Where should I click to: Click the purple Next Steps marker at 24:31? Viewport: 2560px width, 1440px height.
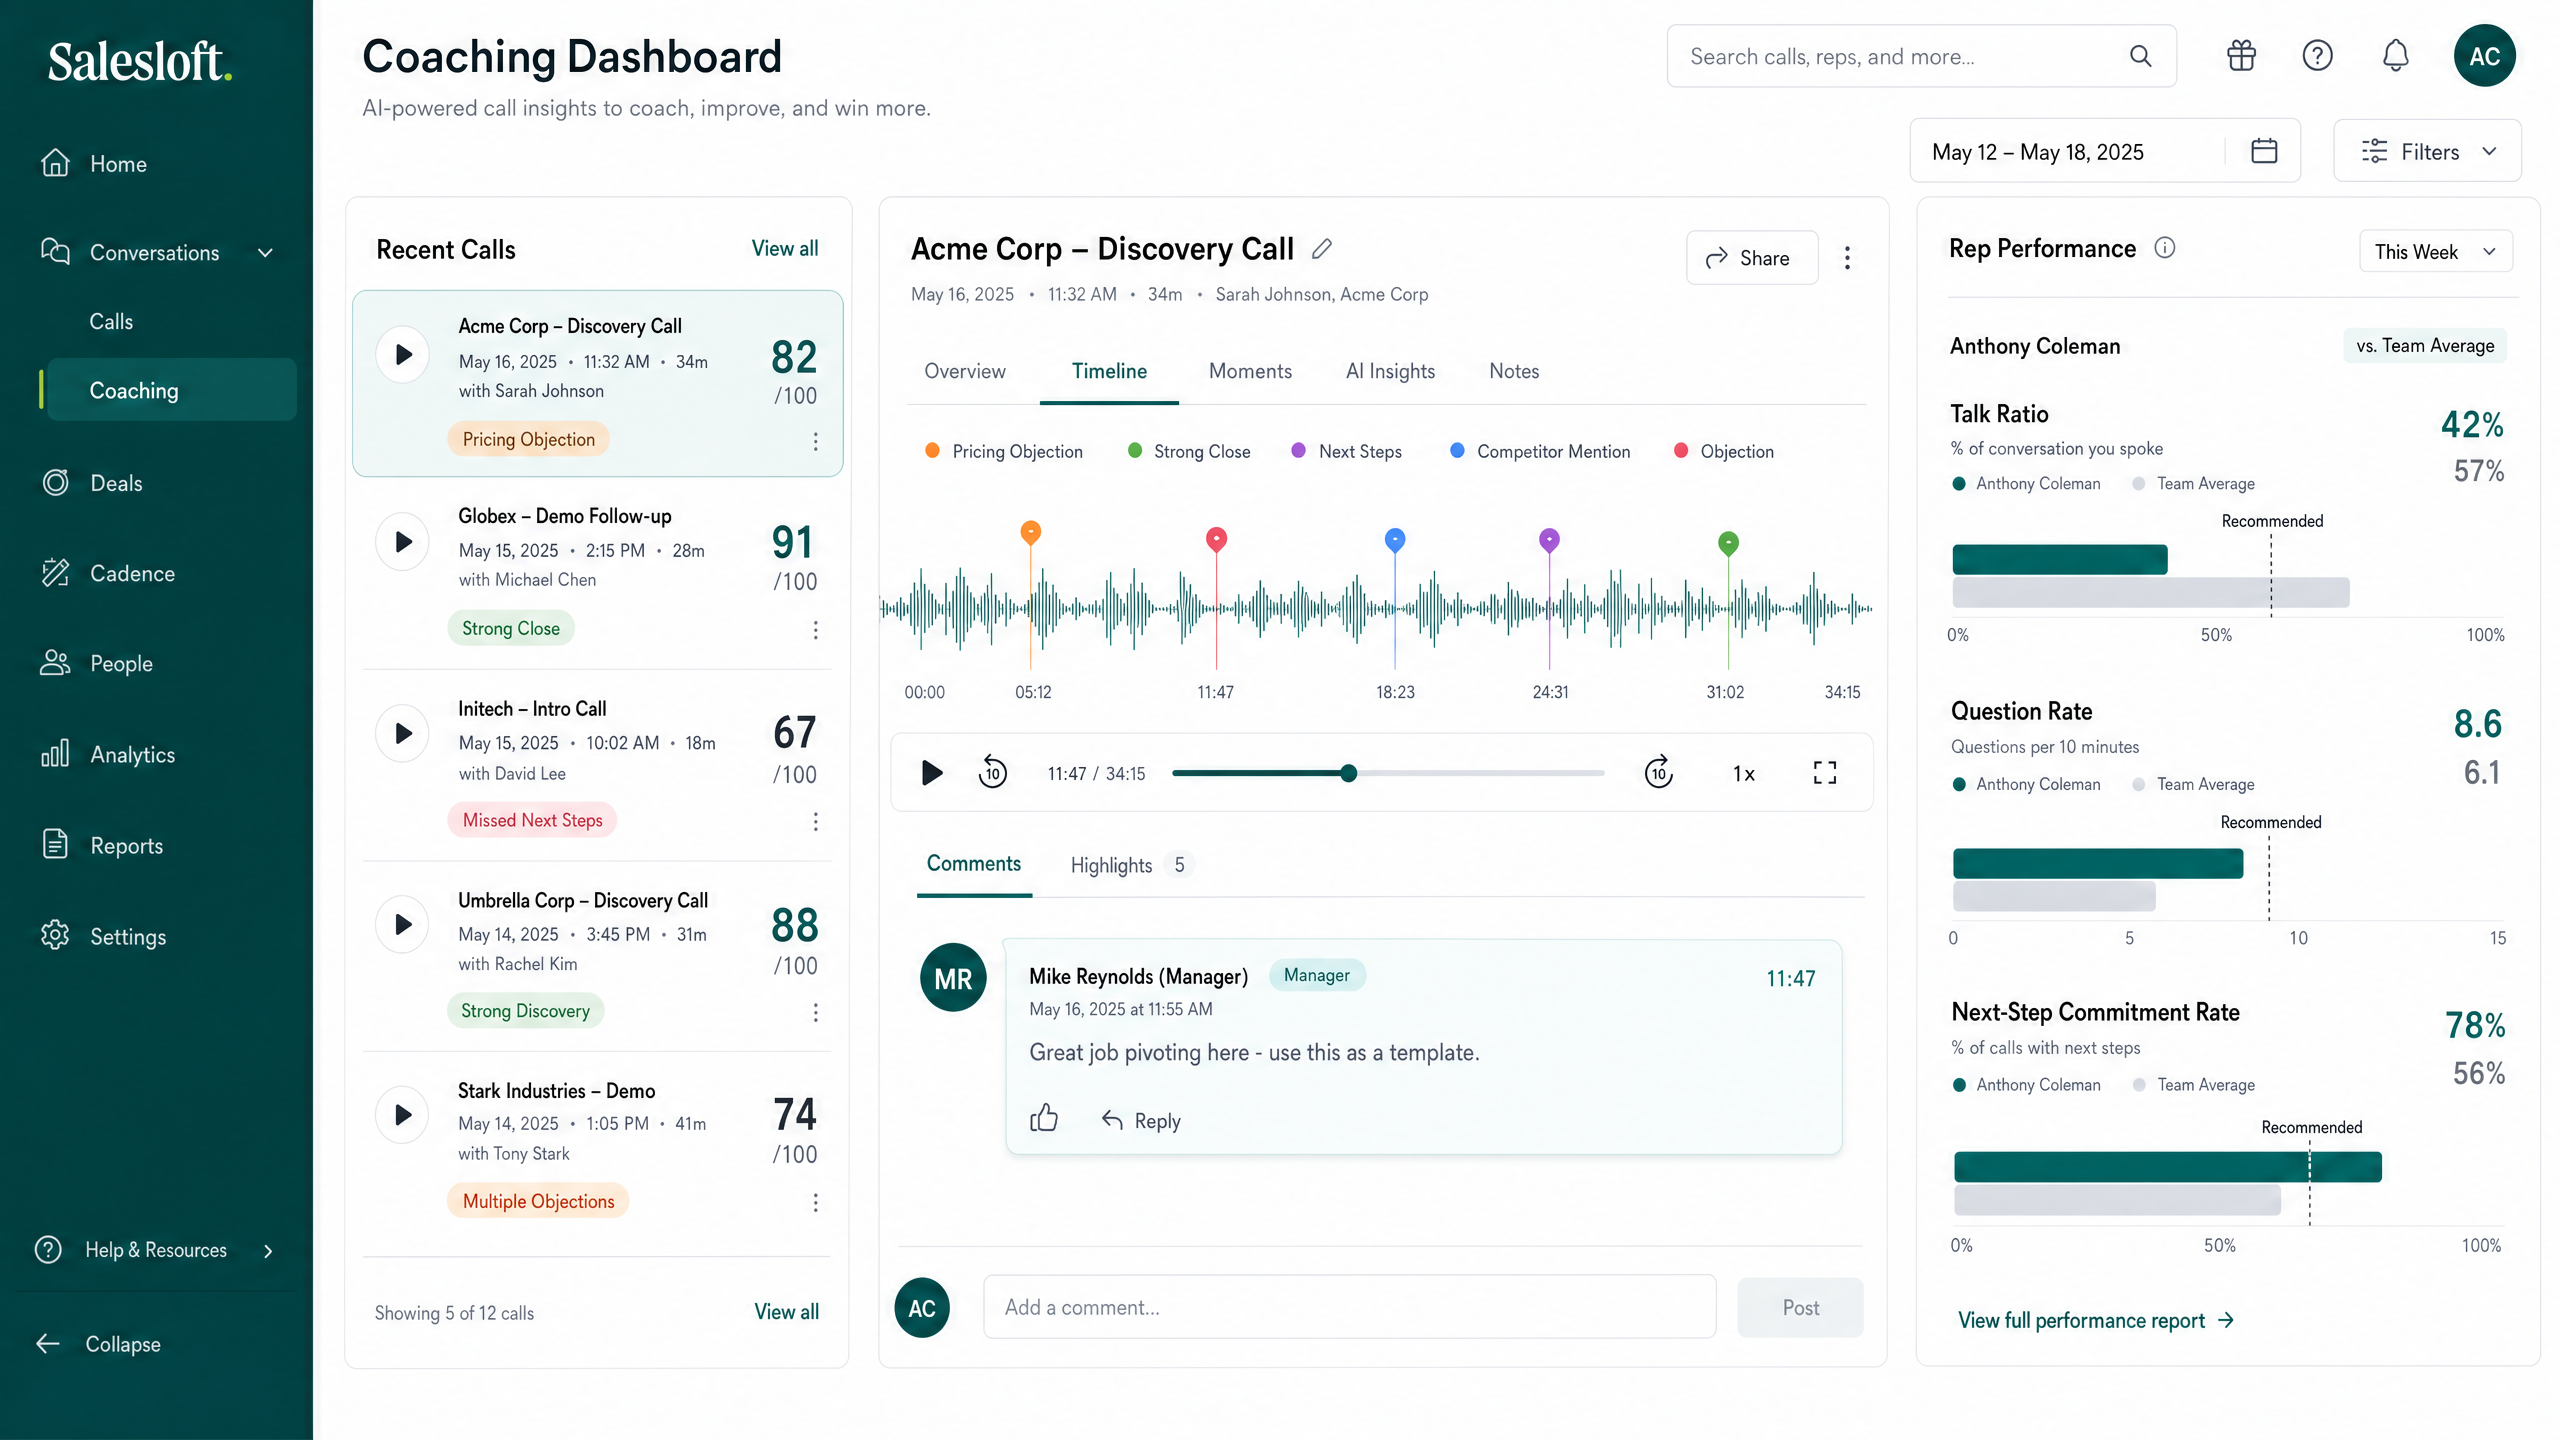click(x=1549, y=541)
